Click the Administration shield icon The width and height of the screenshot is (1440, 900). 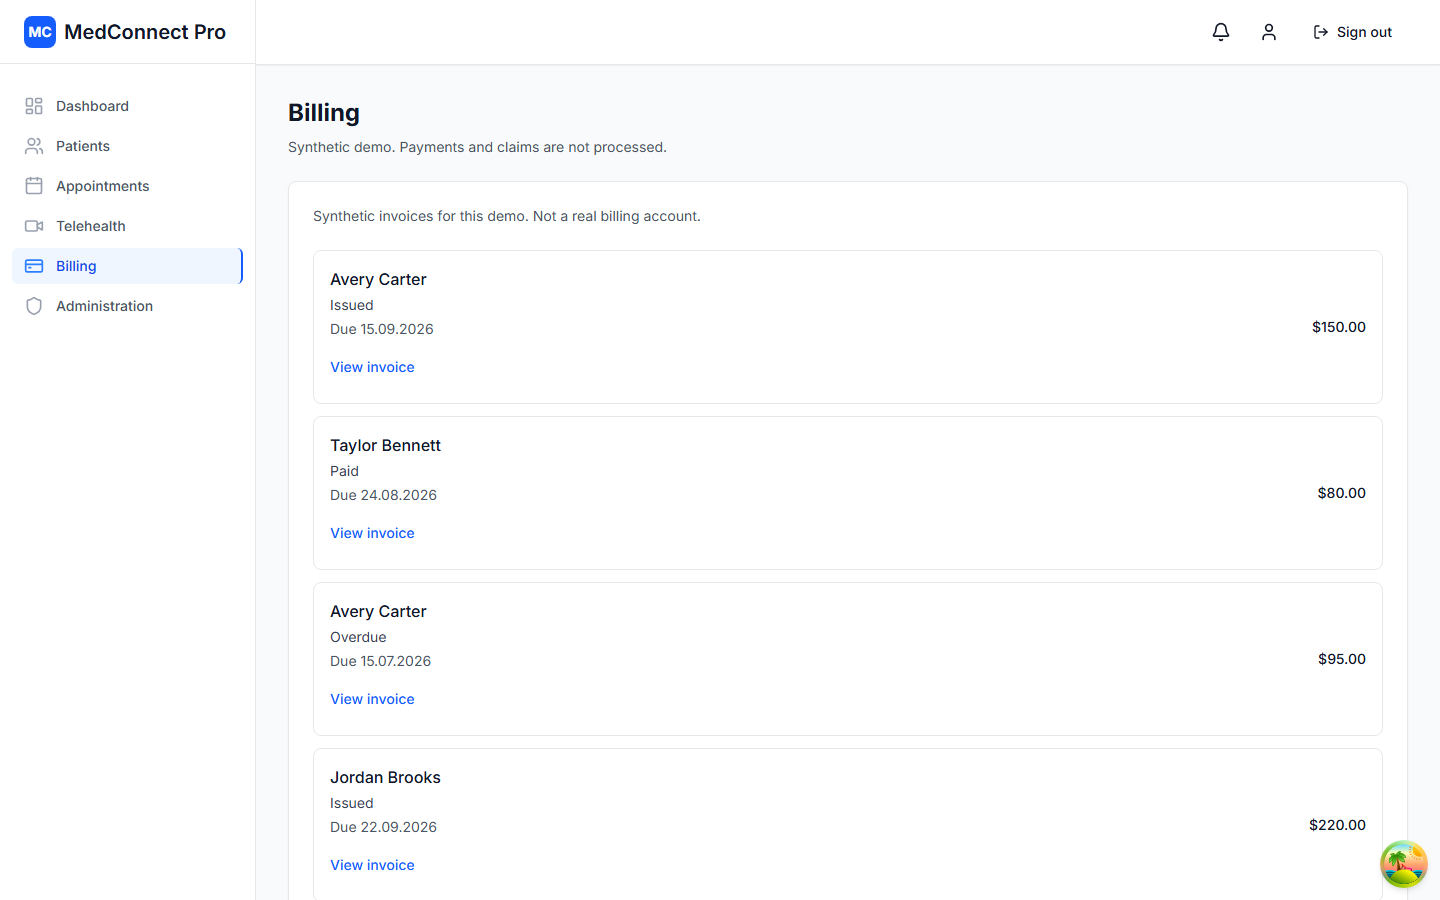(x=34, y=306)
